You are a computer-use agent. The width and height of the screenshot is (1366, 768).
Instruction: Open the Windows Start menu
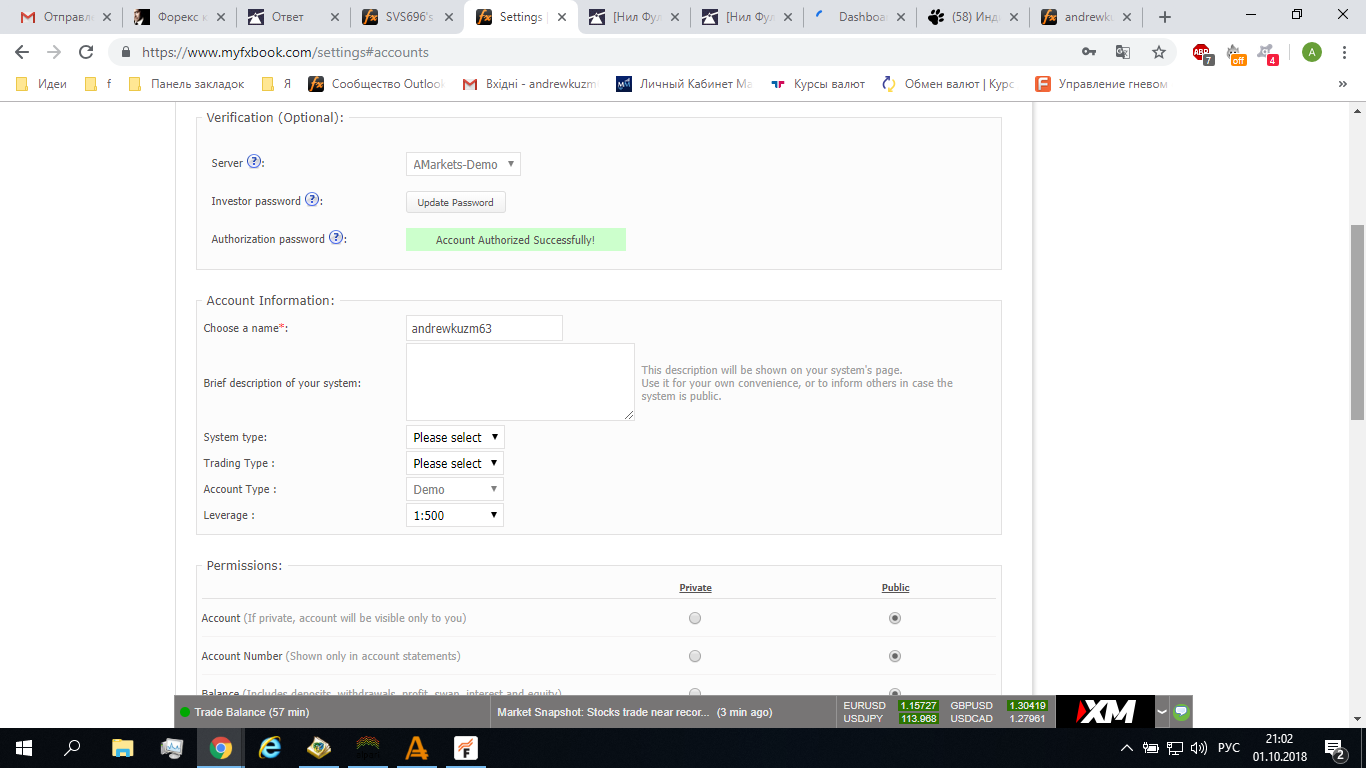(x=24, y=748)
